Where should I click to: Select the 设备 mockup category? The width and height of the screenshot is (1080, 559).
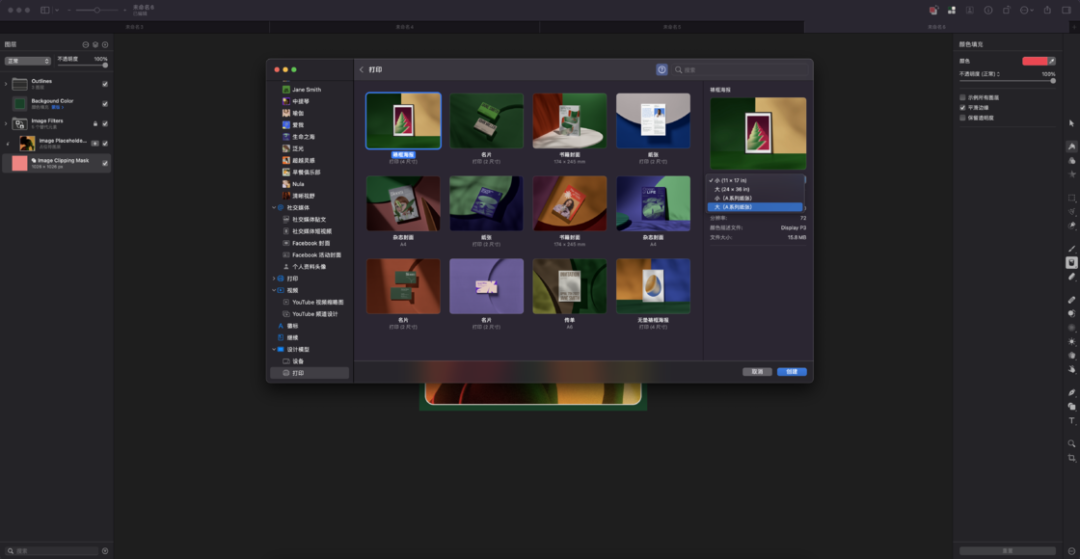coord(298,361)
